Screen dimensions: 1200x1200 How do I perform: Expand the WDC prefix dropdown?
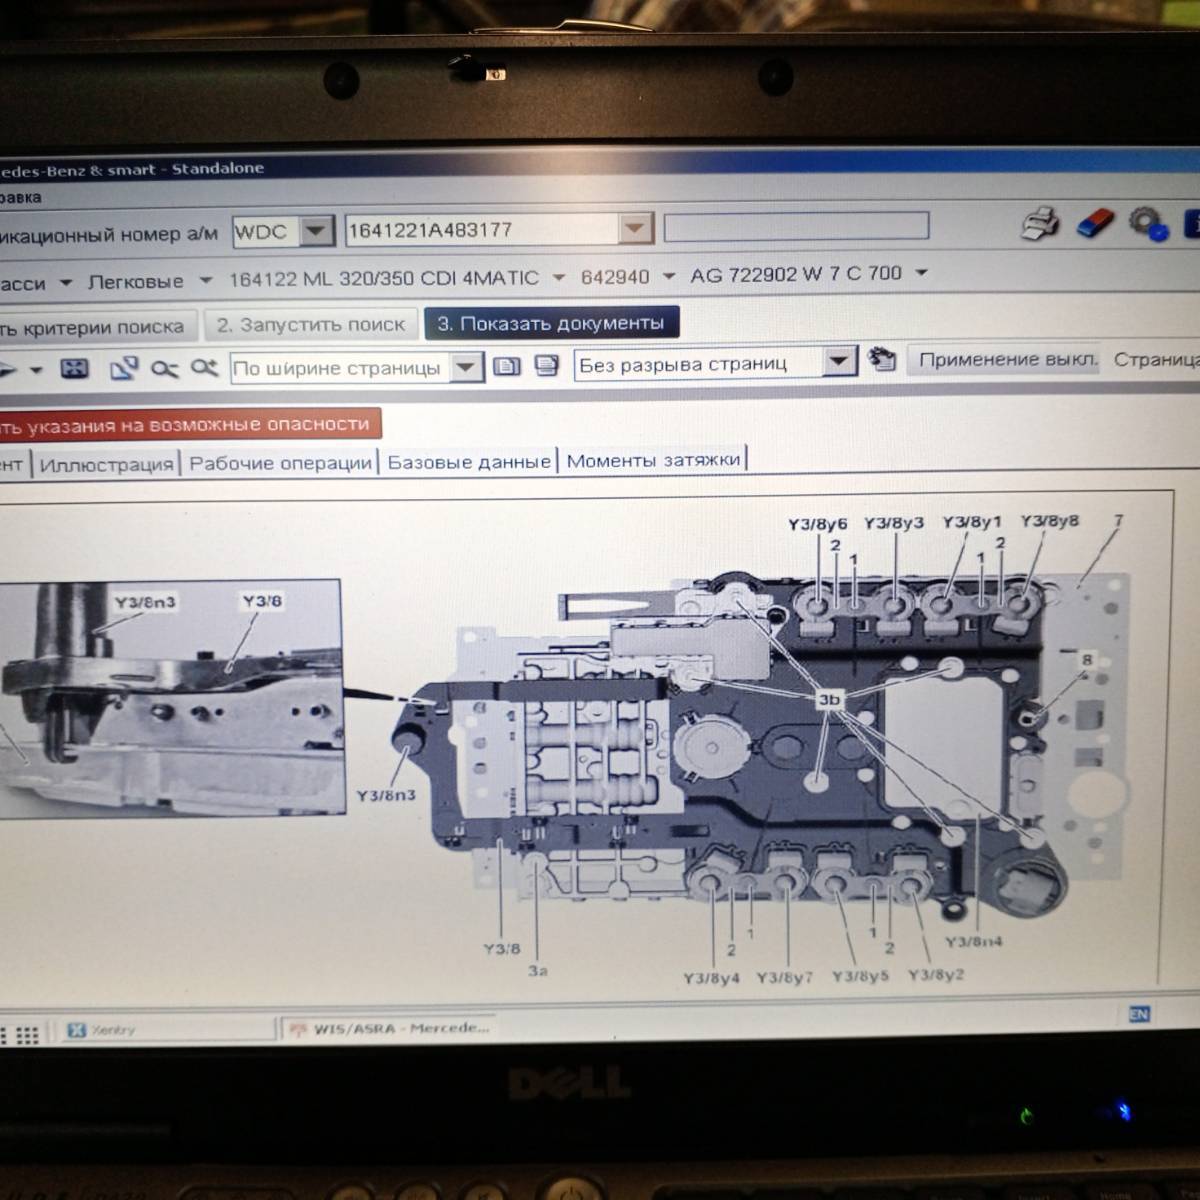point(316,231)
